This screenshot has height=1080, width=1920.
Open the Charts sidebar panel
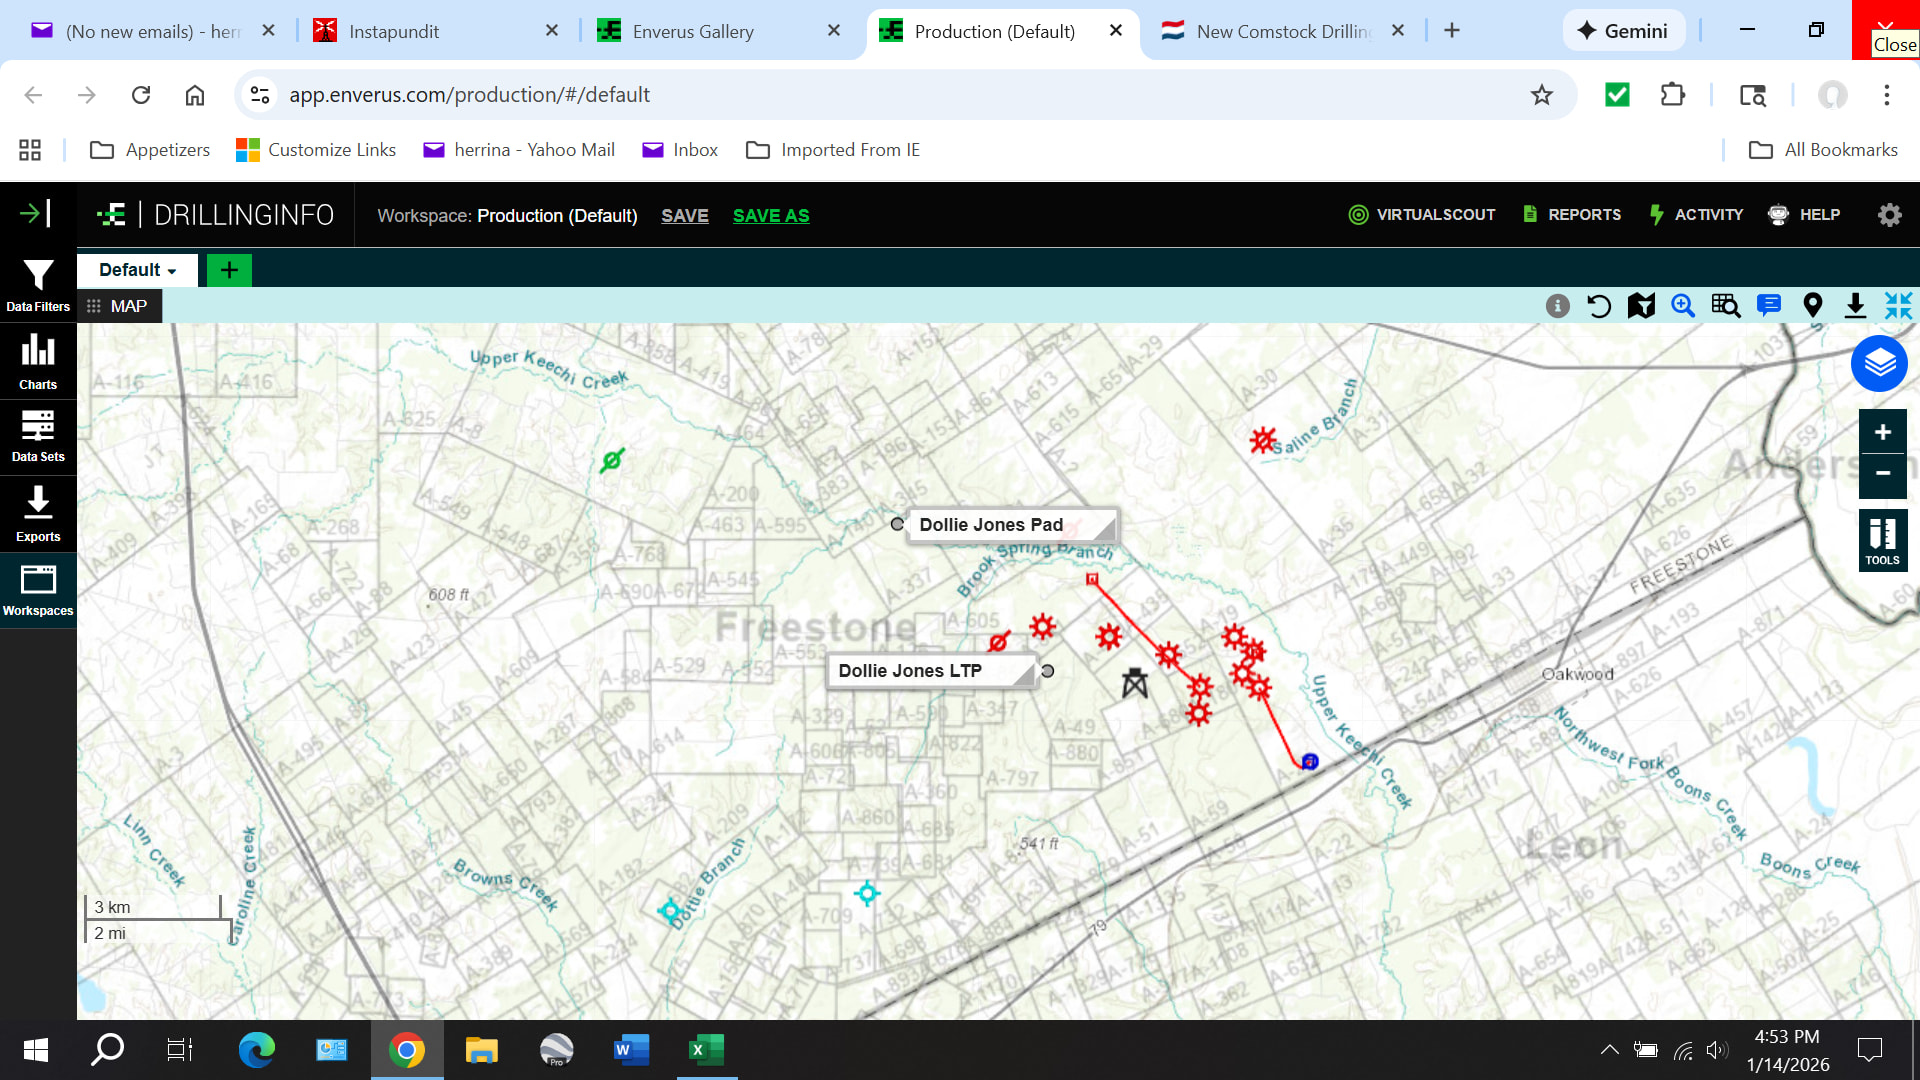point(38,362)
